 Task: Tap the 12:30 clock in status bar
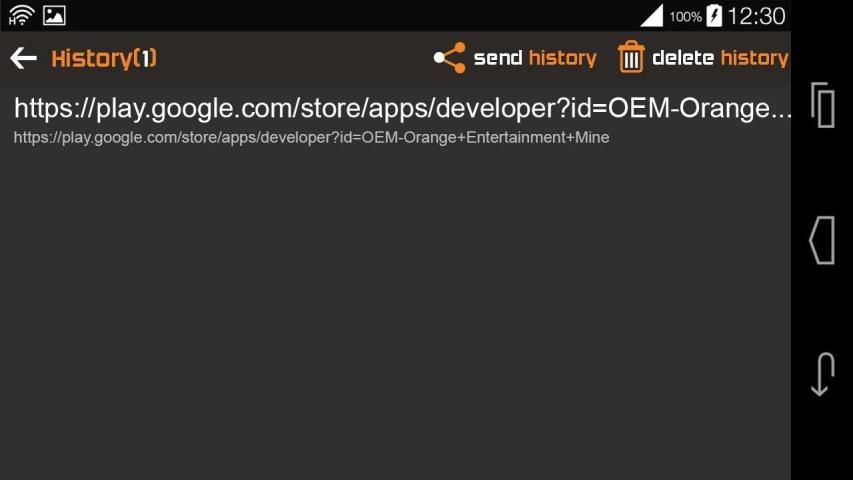756,16
